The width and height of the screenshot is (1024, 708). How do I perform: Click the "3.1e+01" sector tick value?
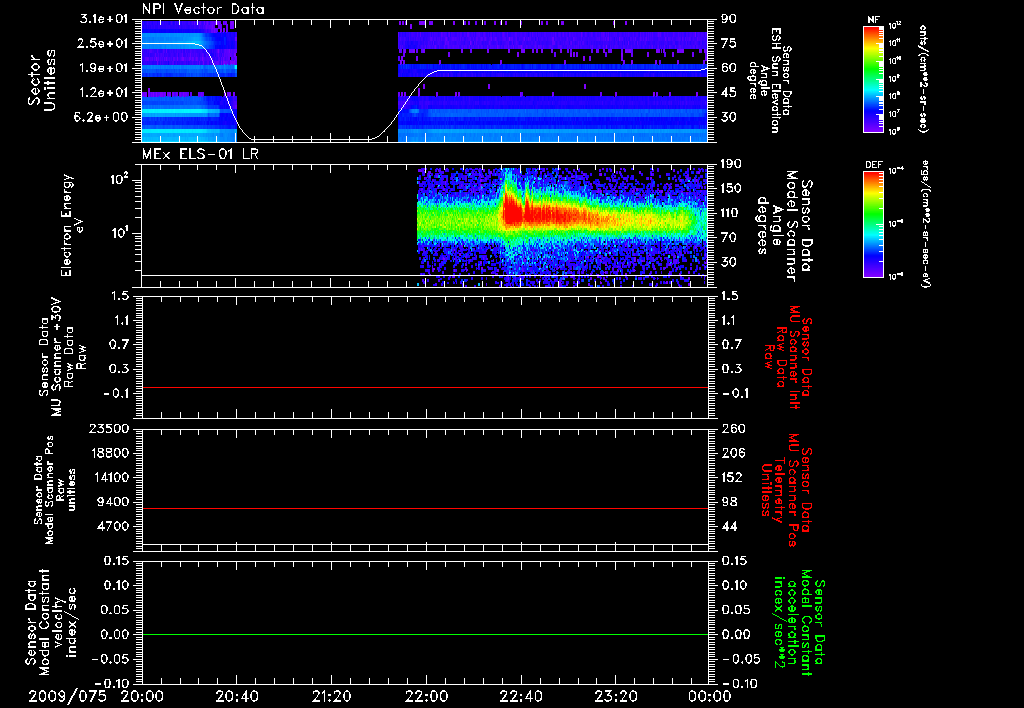pyautogui.click(x=104, y=19)
